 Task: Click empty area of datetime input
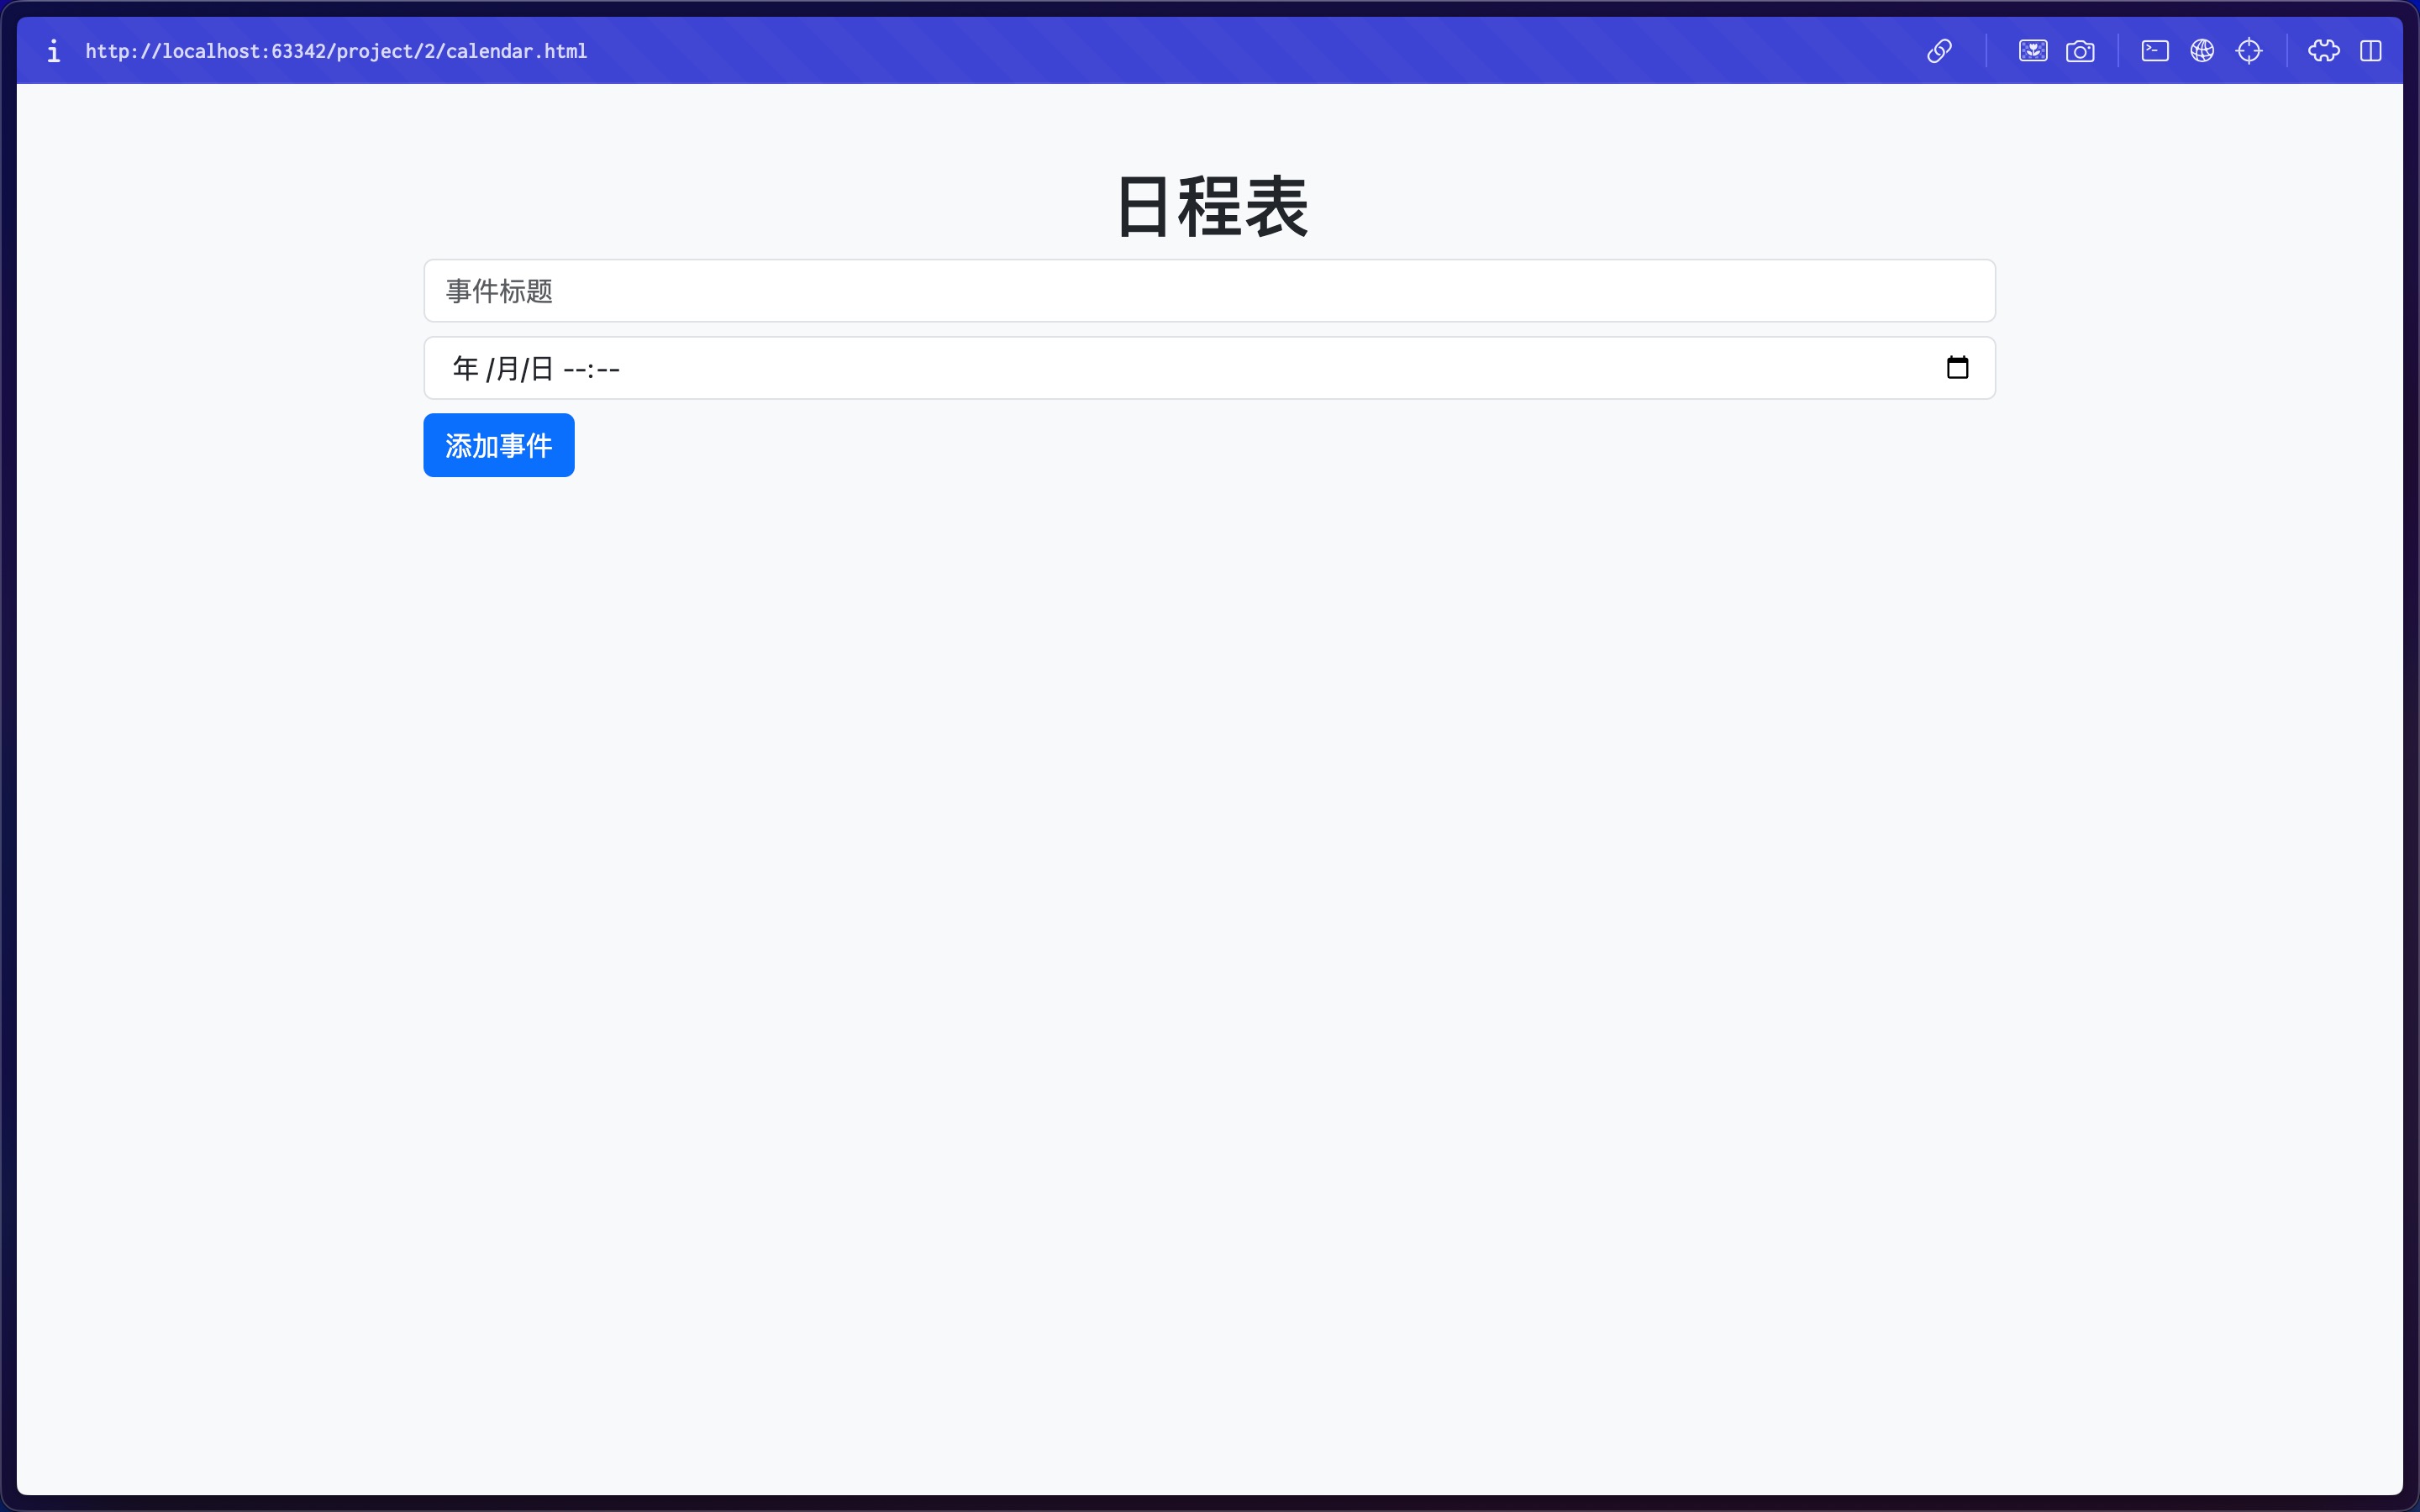(1200, 369)
